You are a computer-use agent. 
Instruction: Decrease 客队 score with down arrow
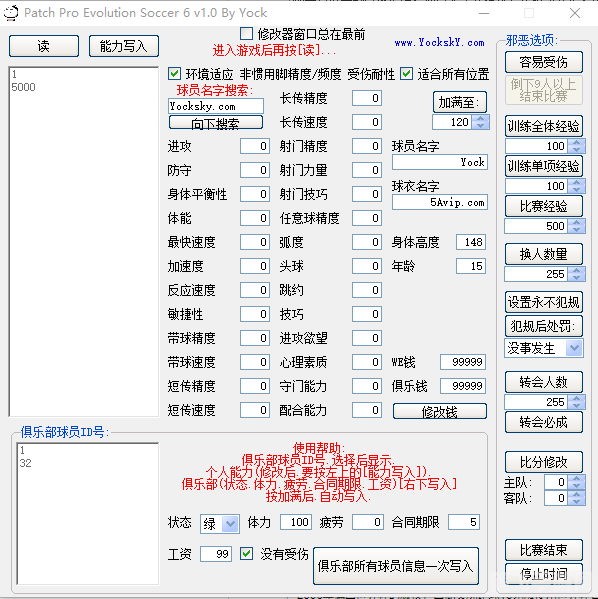(x=576, y=501)
